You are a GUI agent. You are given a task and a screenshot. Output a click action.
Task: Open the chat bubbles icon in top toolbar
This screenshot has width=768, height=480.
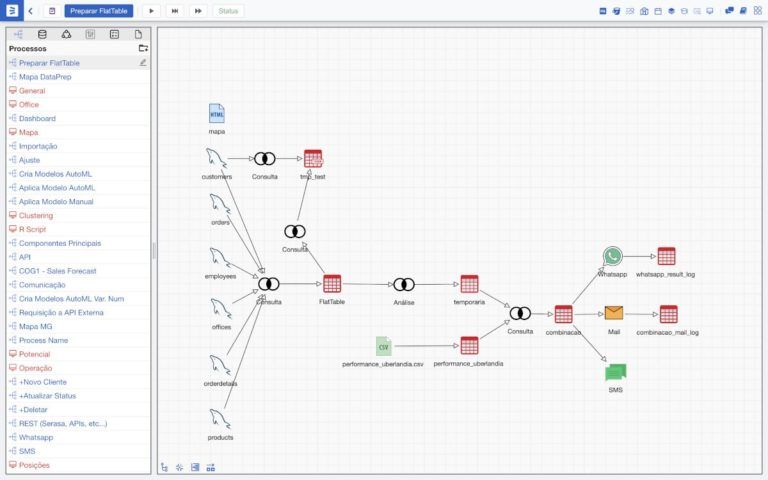729,11
